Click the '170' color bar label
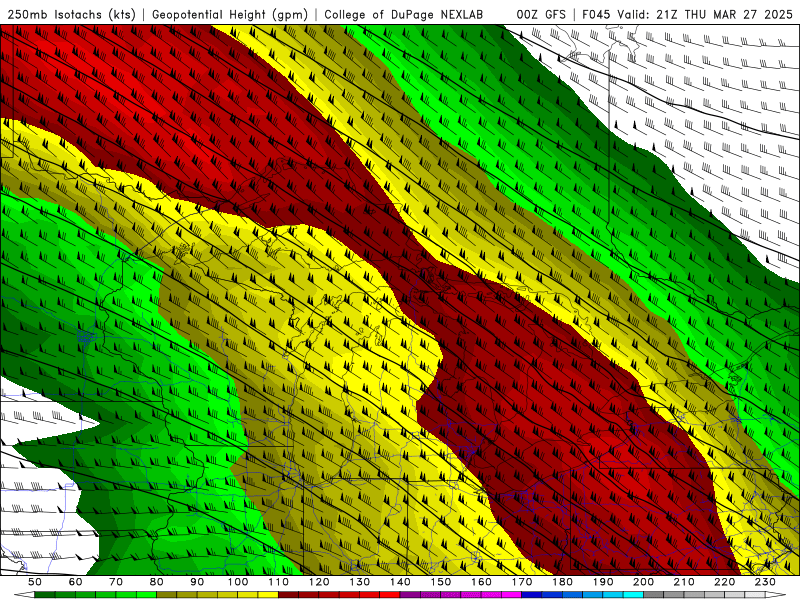Image resolution: width=800 pixels, height=600 pixels. pyautogui.click(x=522, y=582)
